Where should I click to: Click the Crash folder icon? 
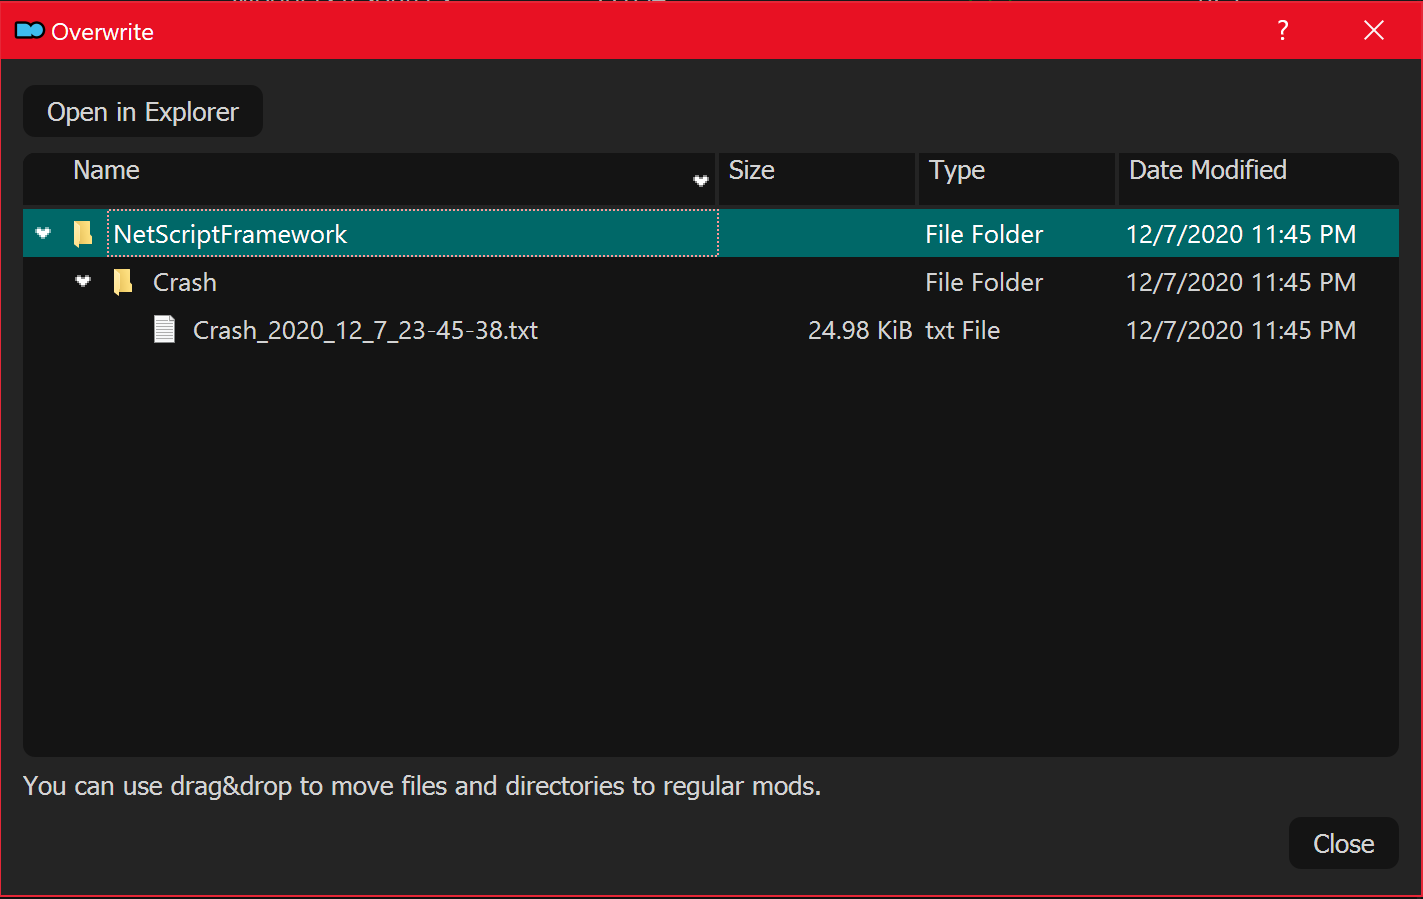[x=123, y=282]
